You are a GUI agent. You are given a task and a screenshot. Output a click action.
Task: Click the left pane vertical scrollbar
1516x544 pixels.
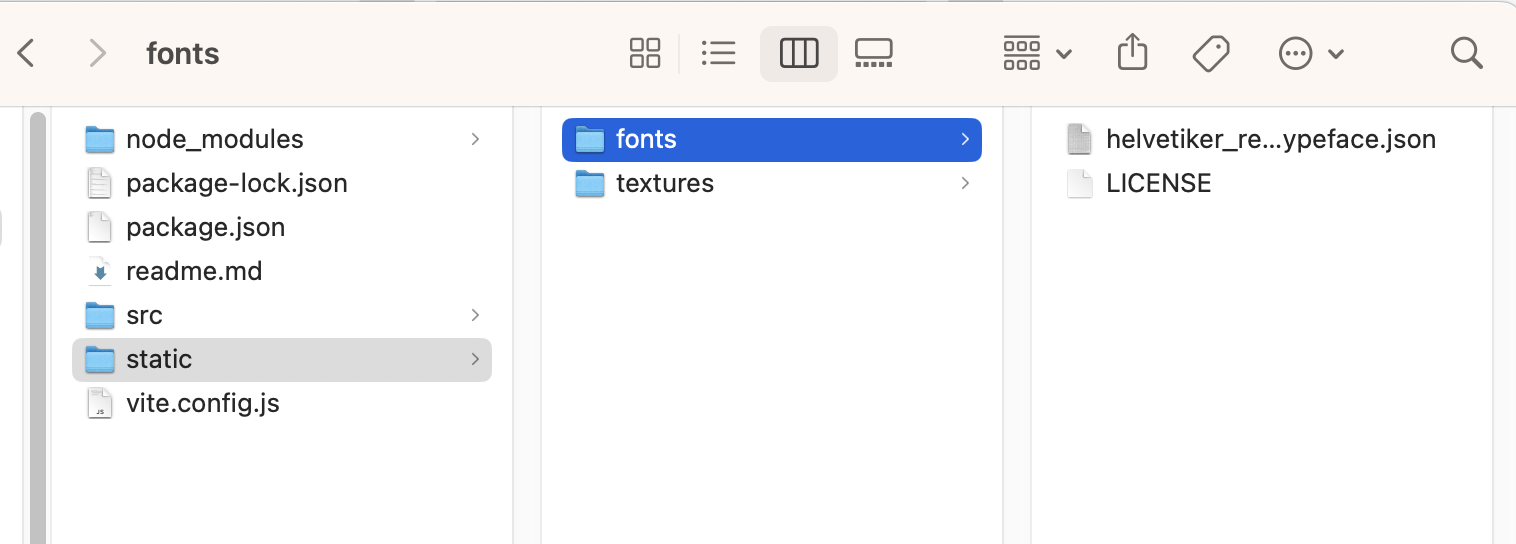[38, 328]
